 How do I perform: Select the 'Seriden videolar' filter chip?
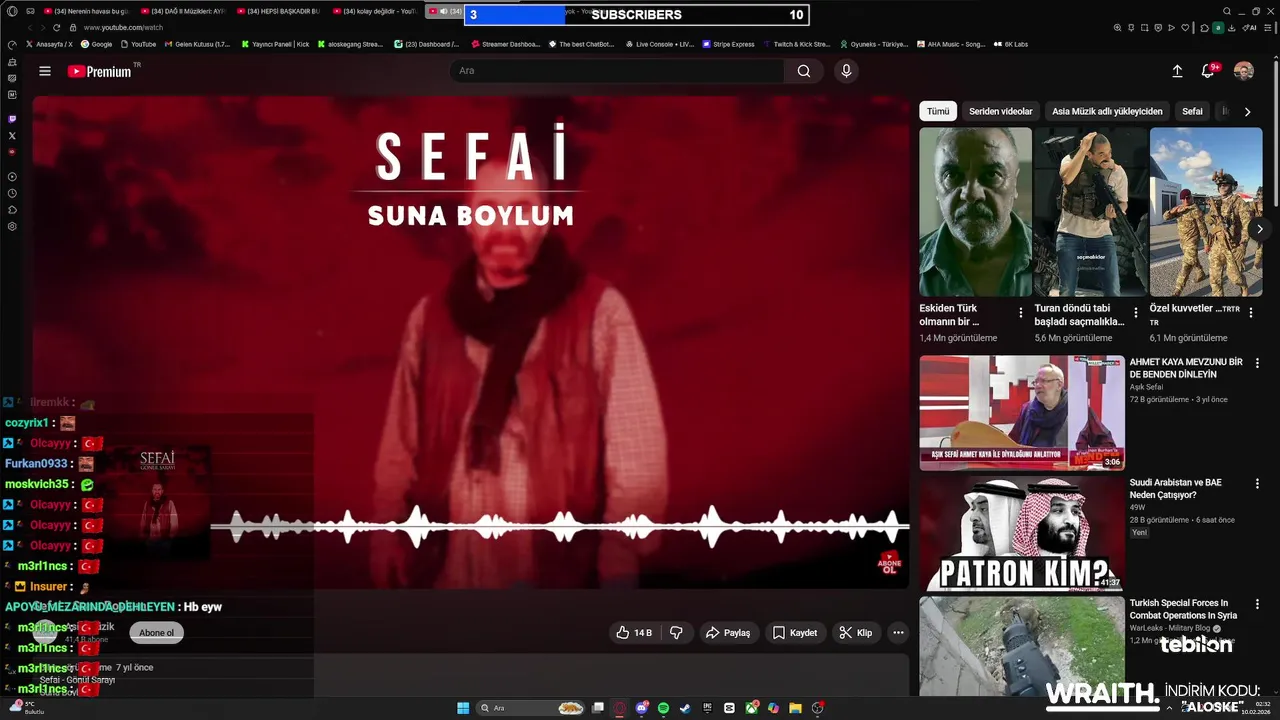click(x=1000, y=111)
